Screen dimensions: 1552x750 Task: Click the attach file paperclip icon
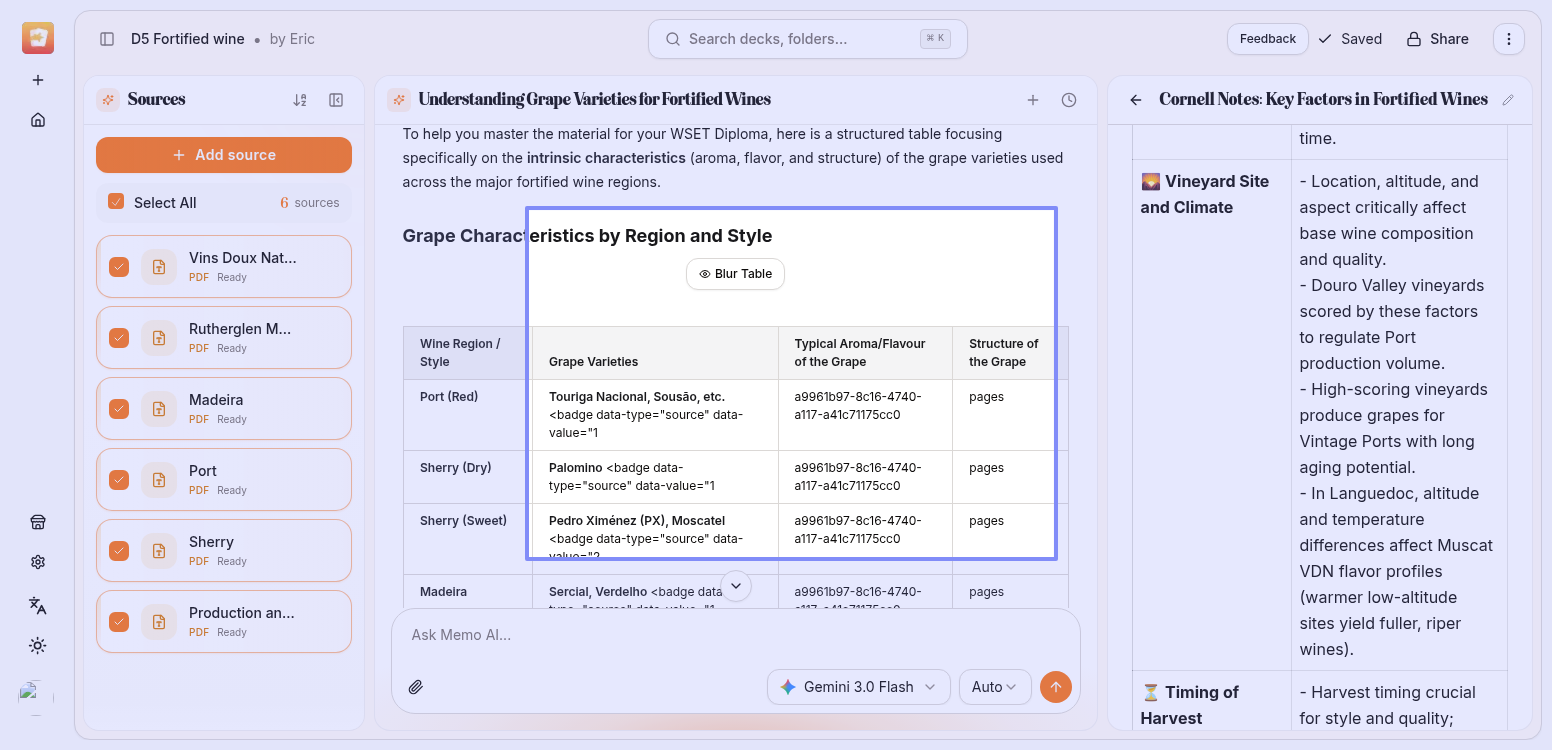tap(416, 687)
